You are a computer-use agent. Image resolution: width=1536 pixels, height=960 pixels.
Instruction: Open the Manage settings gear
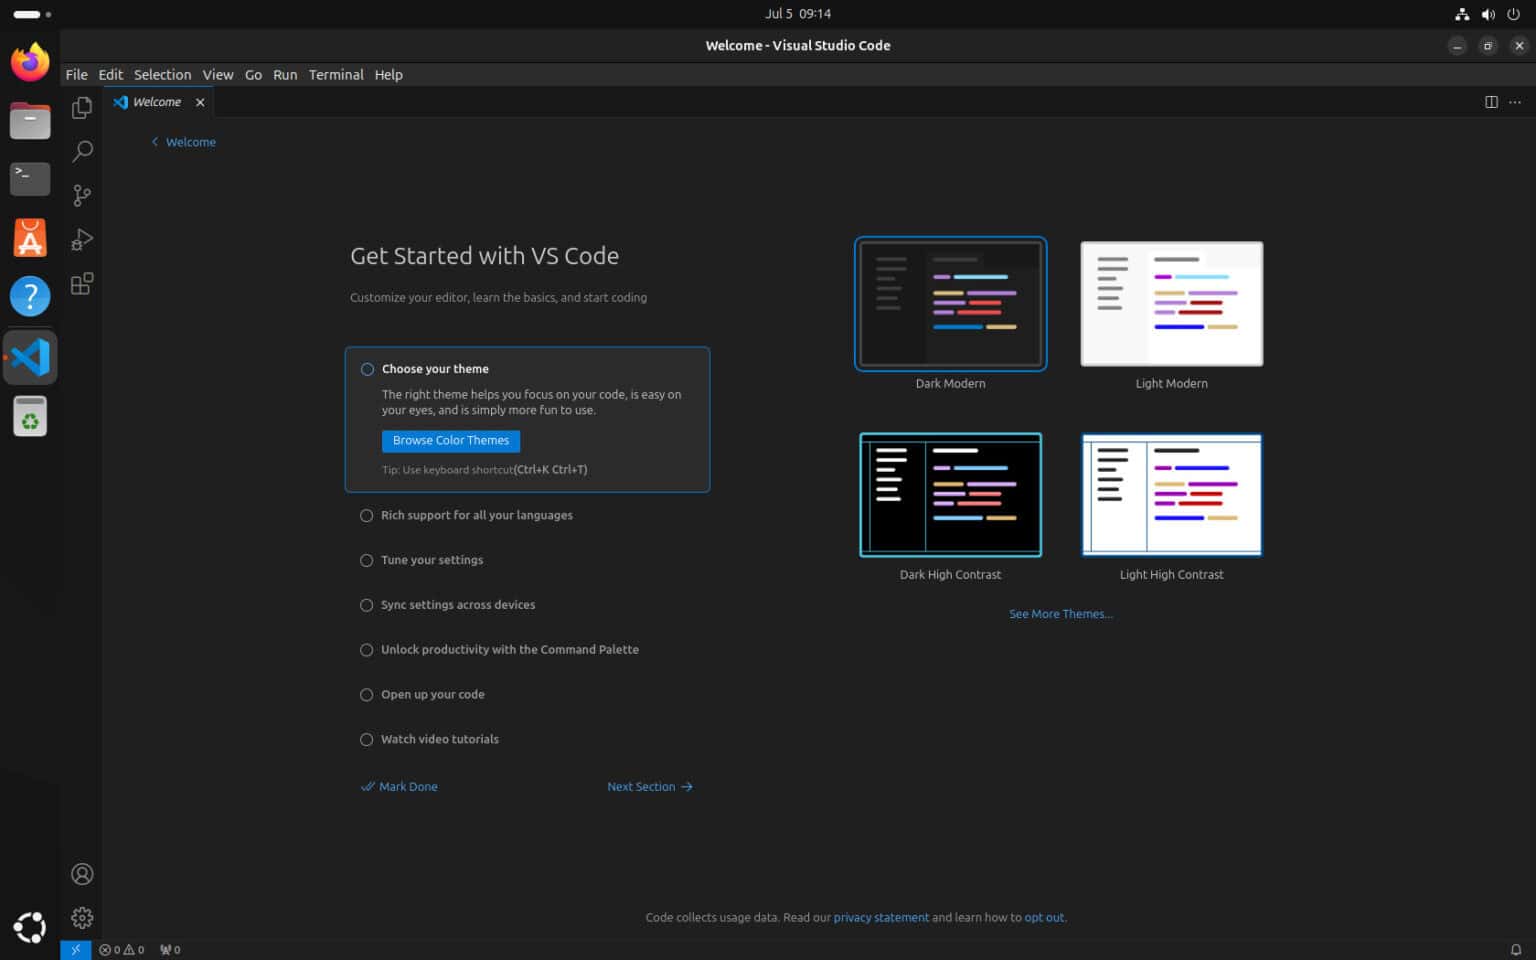(x=82, y=917)
